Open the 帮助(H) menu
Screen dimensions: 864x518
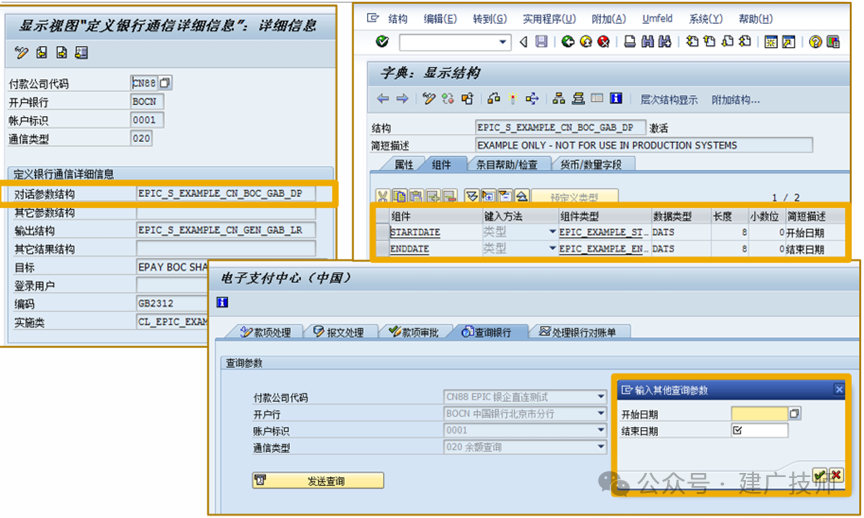pos(755,19)
